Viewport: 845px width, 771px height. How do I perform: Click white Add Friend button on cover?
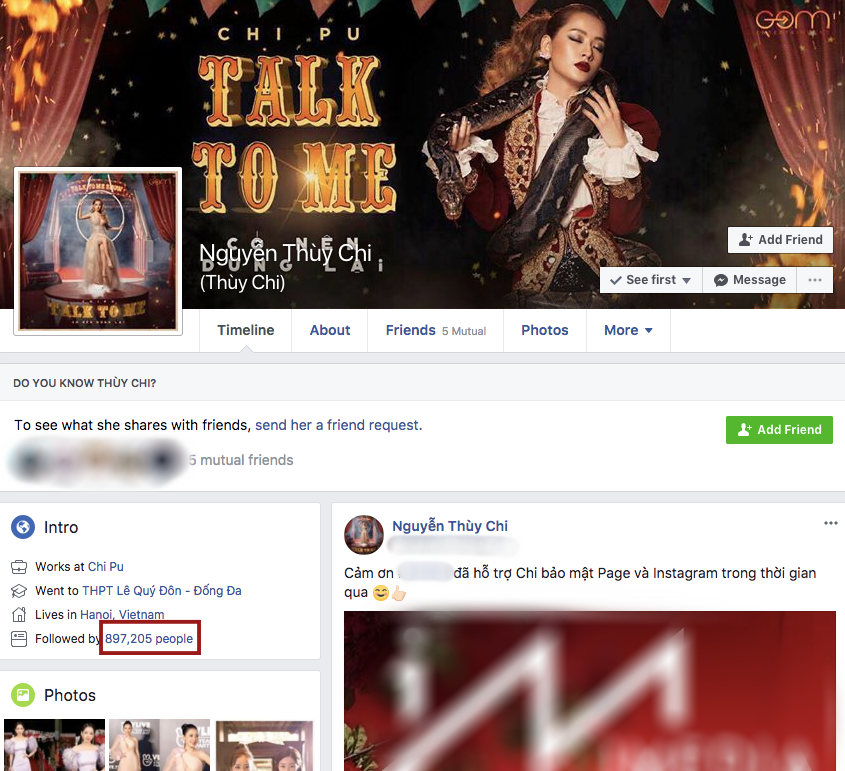[780, 240]
